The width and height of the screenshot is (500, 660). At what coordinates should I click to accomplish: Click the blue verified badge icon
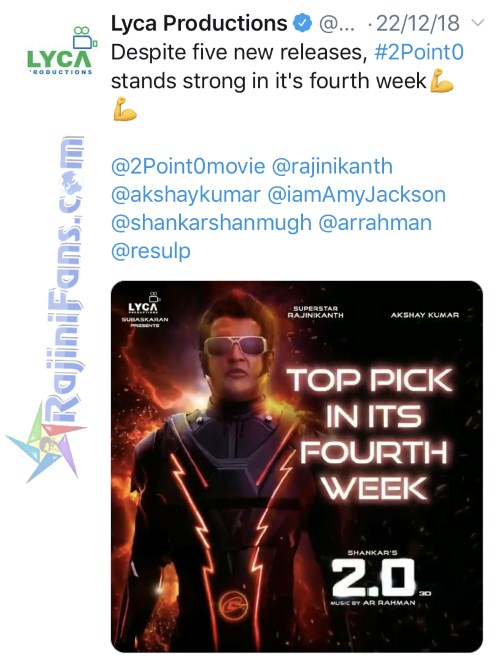(x=303, y=24)
